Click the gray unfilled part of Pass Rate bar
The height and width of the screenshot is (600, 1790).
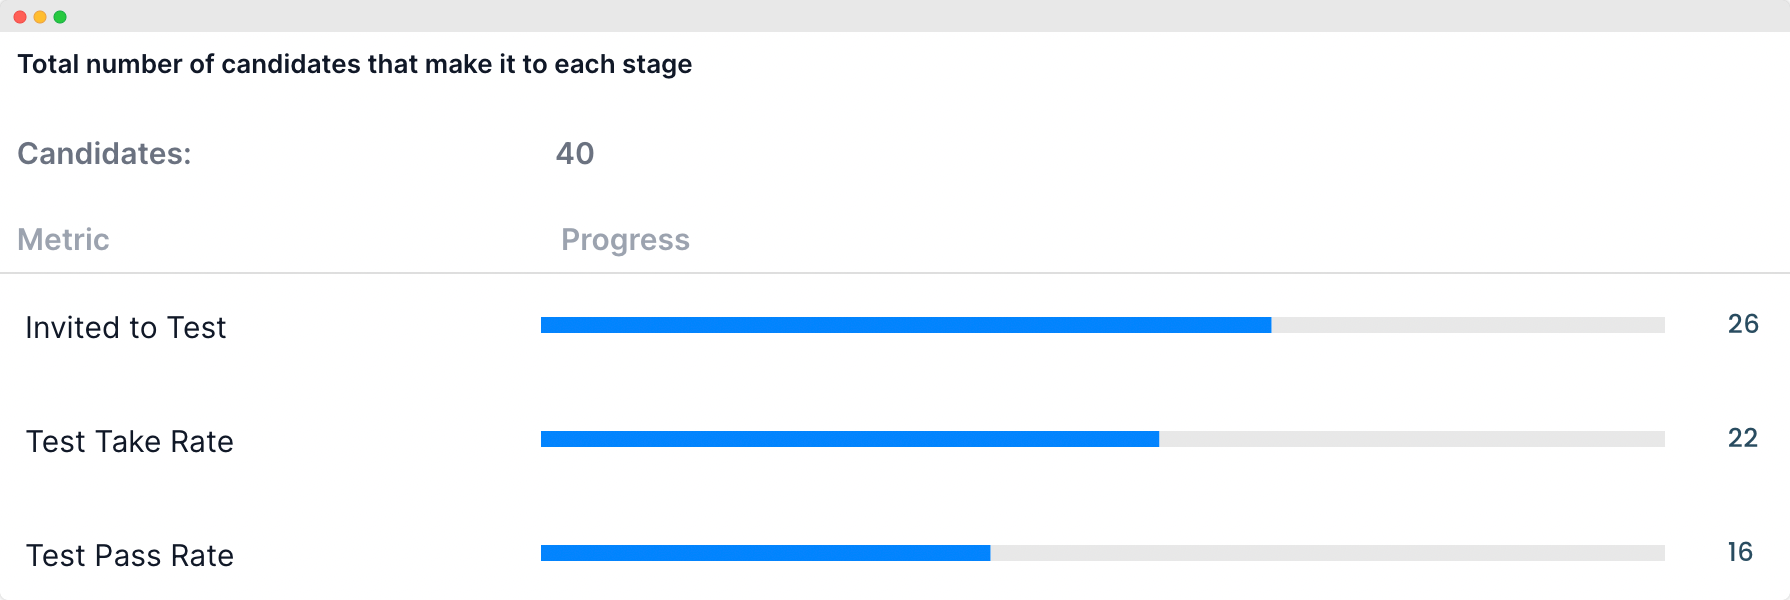(x=1328, y=553)
